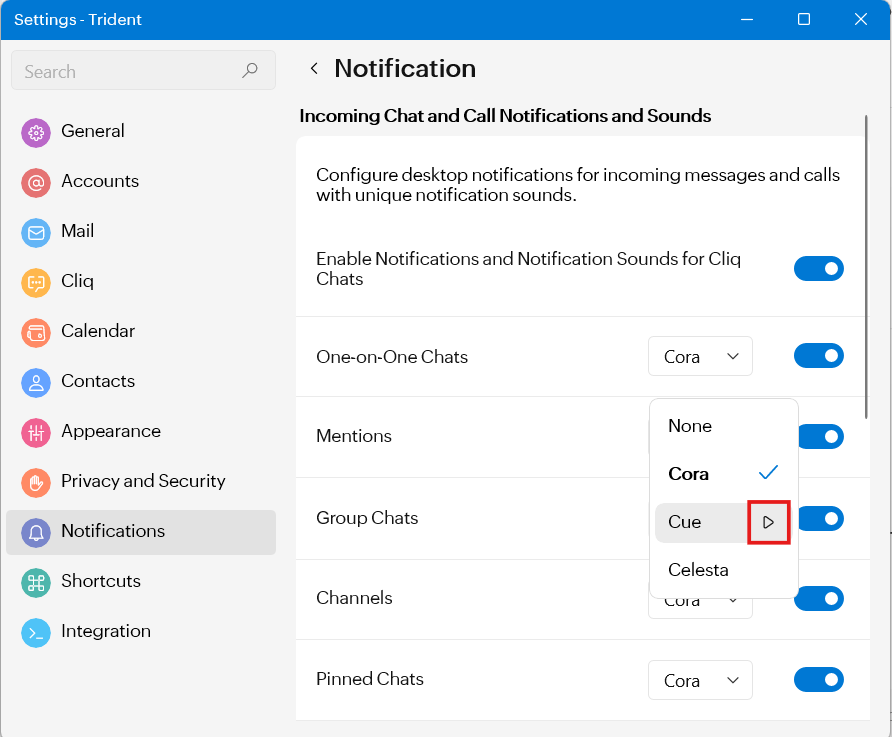Turn off One-on-One Chats toggle
This screenshot has width=892, height=737.
[x=818, y=356]
